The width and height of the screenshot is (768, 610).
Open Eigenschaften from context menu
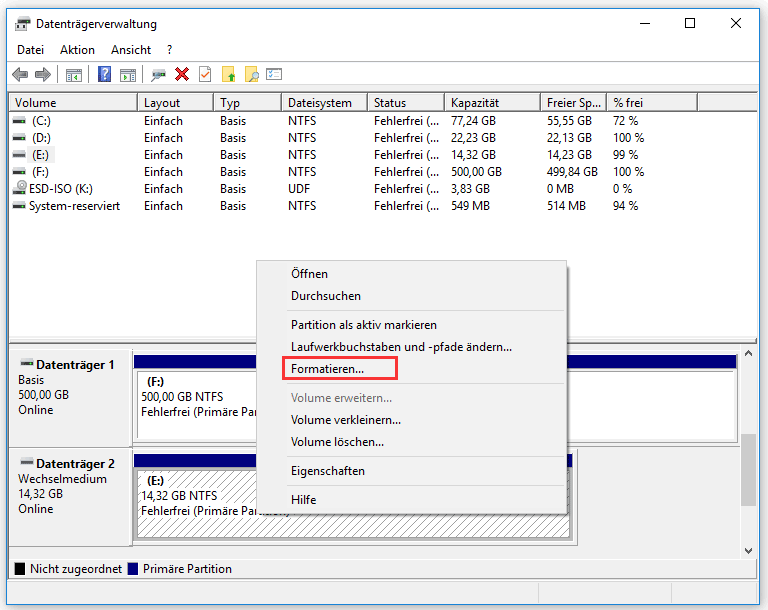tap(411, 471)
